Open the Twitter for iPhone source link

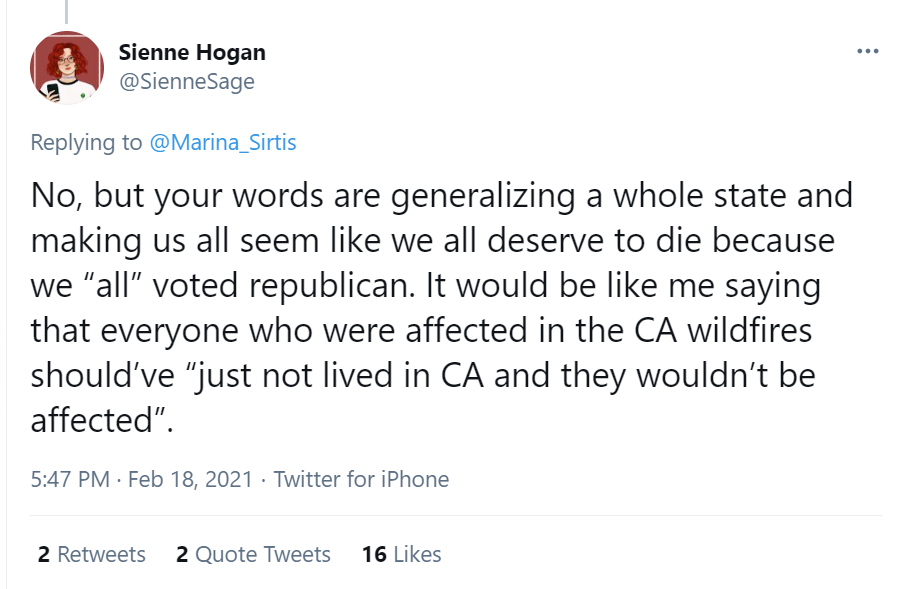[x=361, y=479]
